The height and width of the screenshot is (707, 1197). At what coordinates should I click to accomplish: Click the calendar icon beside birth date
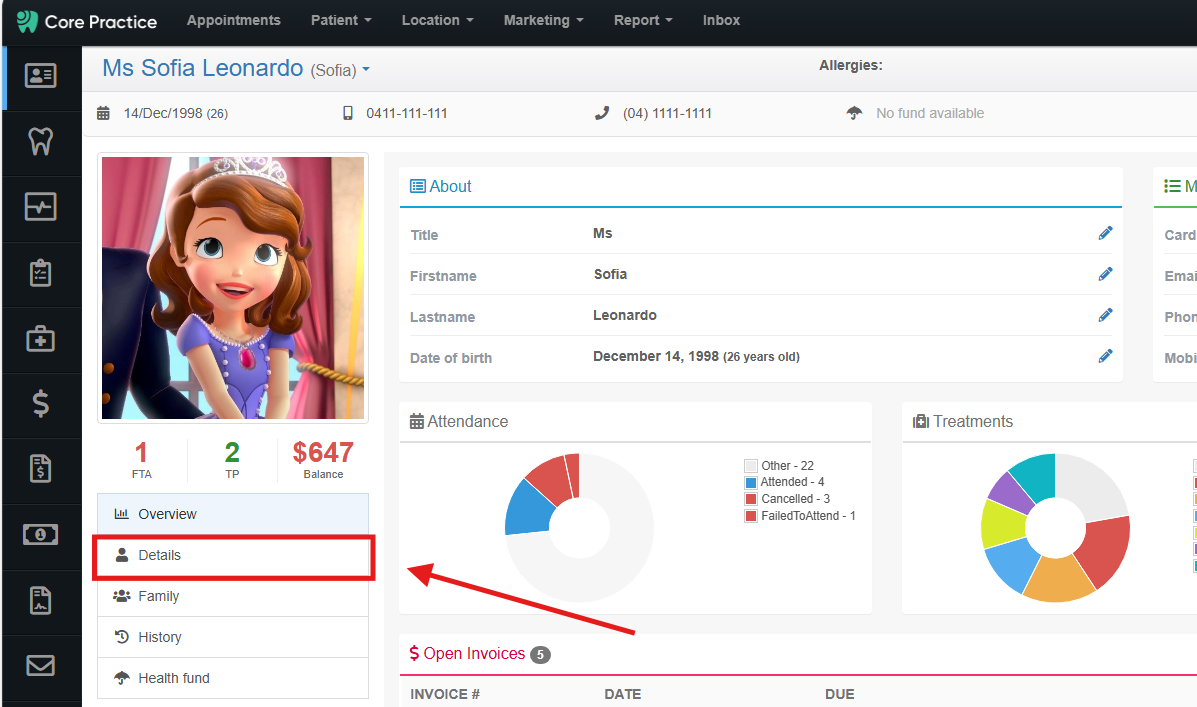[103, 114]
